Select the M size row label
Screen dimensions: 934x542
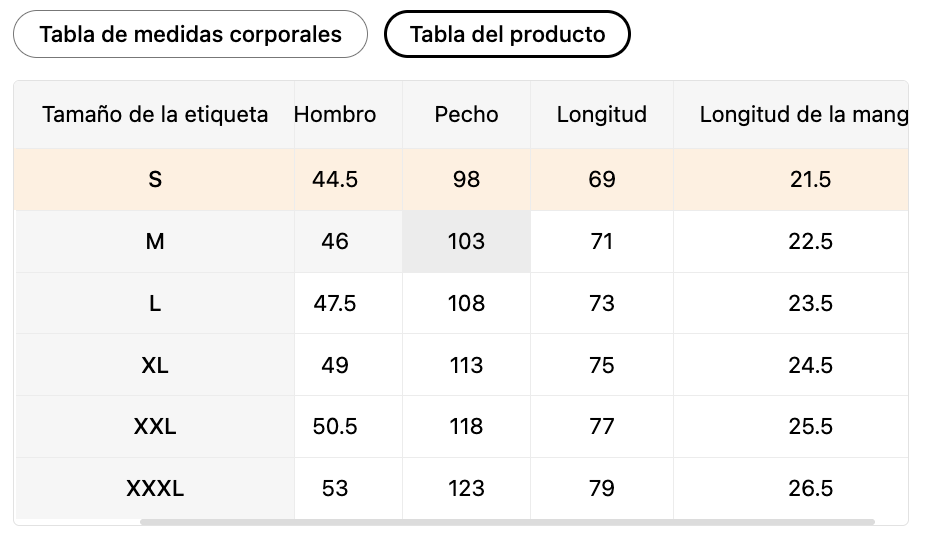click(x=155, y=241)
